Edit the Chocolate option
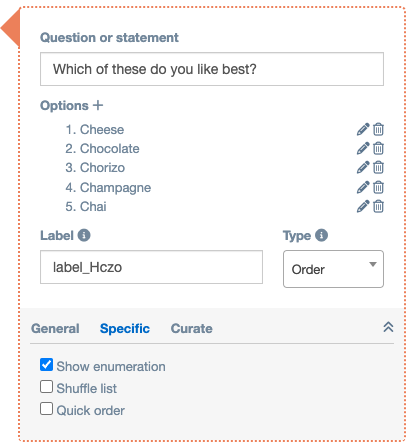The width and height of the screenshot is (414, 448). click(x=363, y=148)
